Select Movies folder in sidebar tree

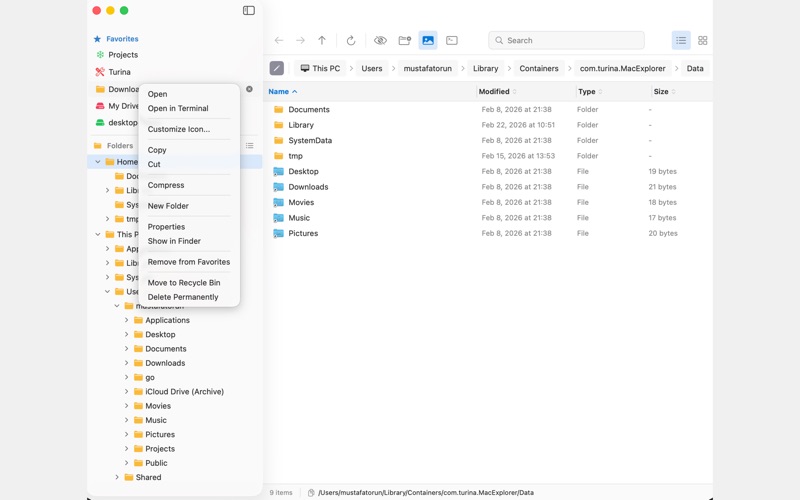158,406
